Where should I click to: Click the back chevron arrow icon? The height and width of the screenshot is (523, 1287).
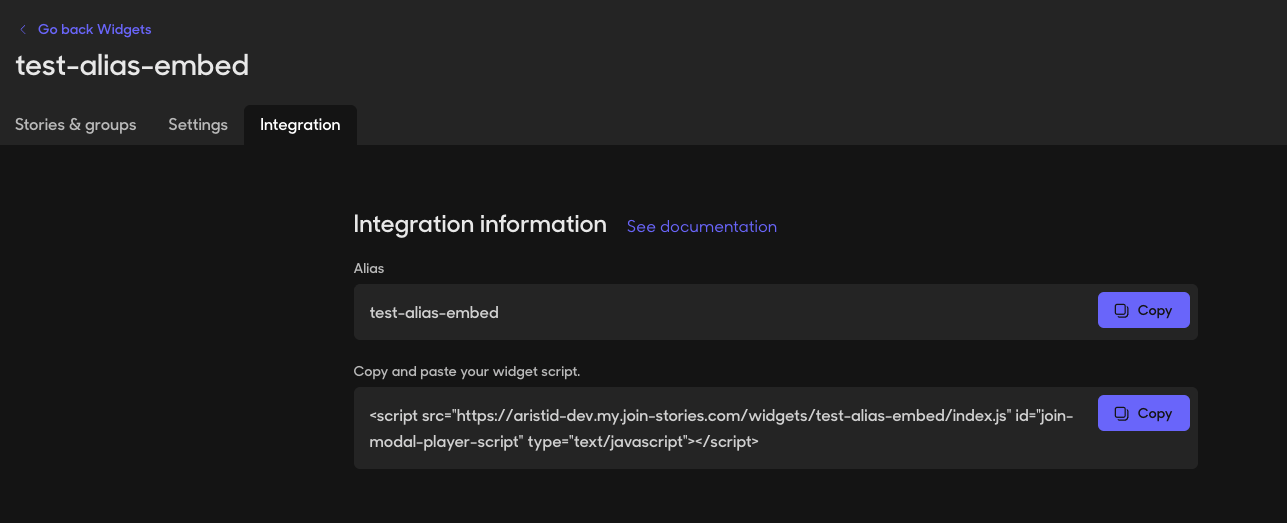23,30
